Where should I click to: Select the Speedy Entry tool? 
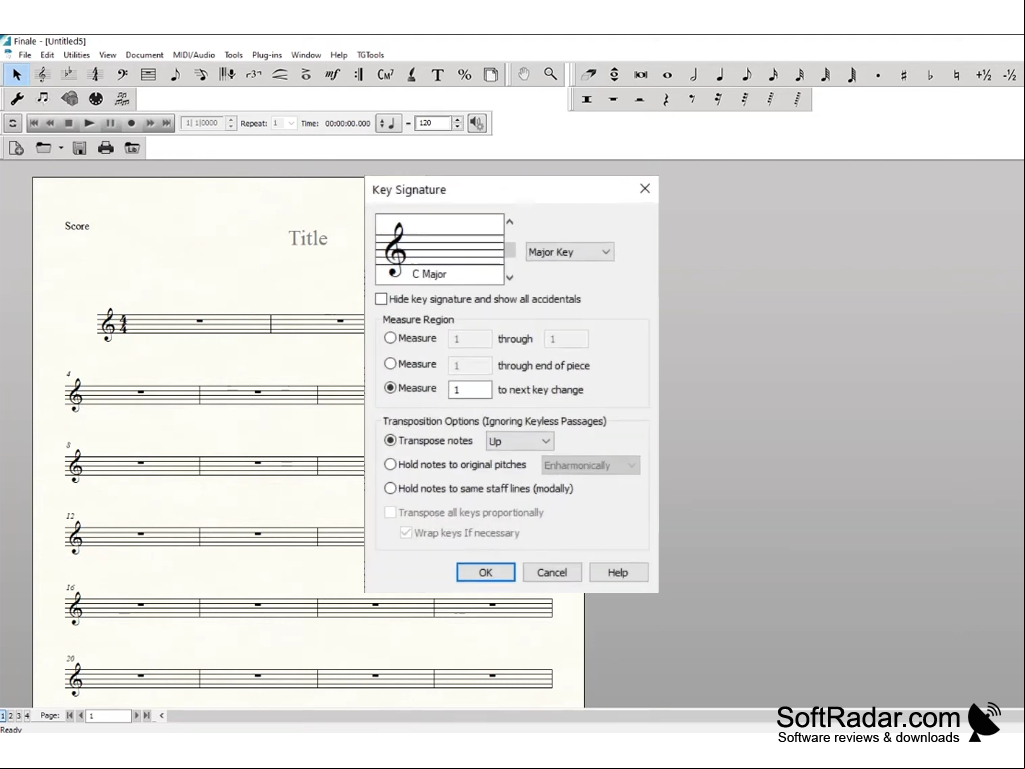(x=201, y=75)
